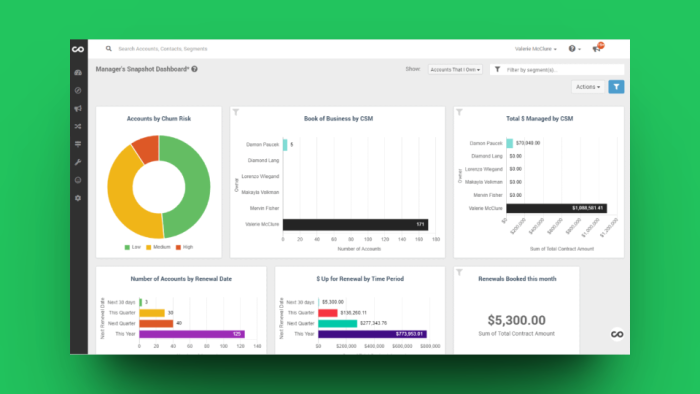Open the top bar help question mark menu
The width and height of the screenshot is (700, 394).
click(x=574, y=49)
